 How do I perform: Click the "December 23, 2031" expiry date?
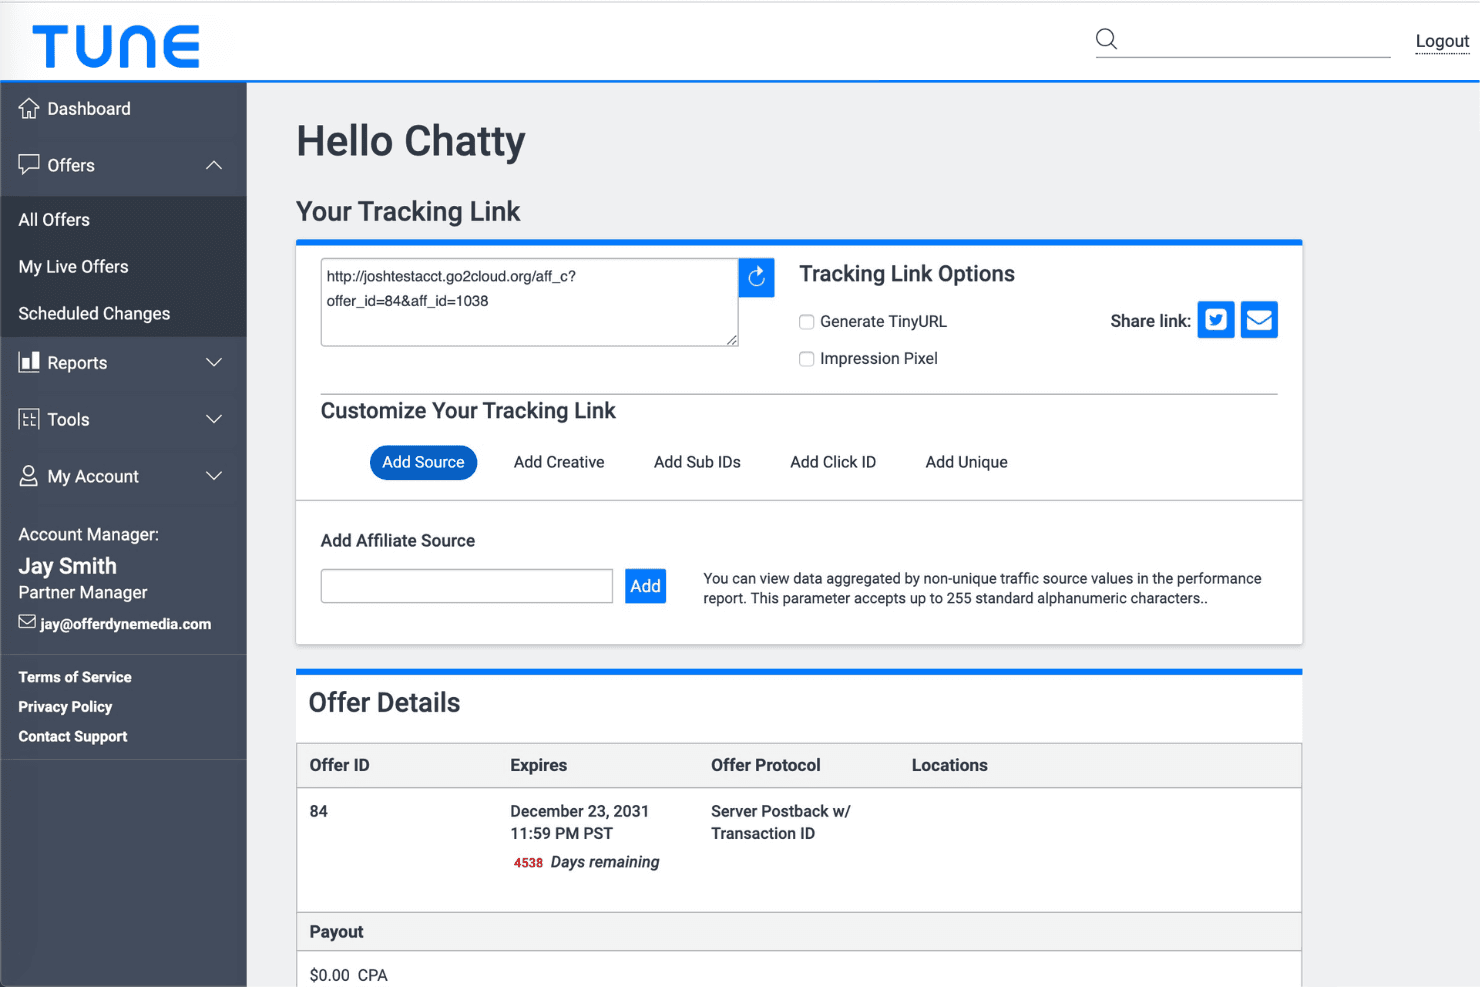pos(579,811)
